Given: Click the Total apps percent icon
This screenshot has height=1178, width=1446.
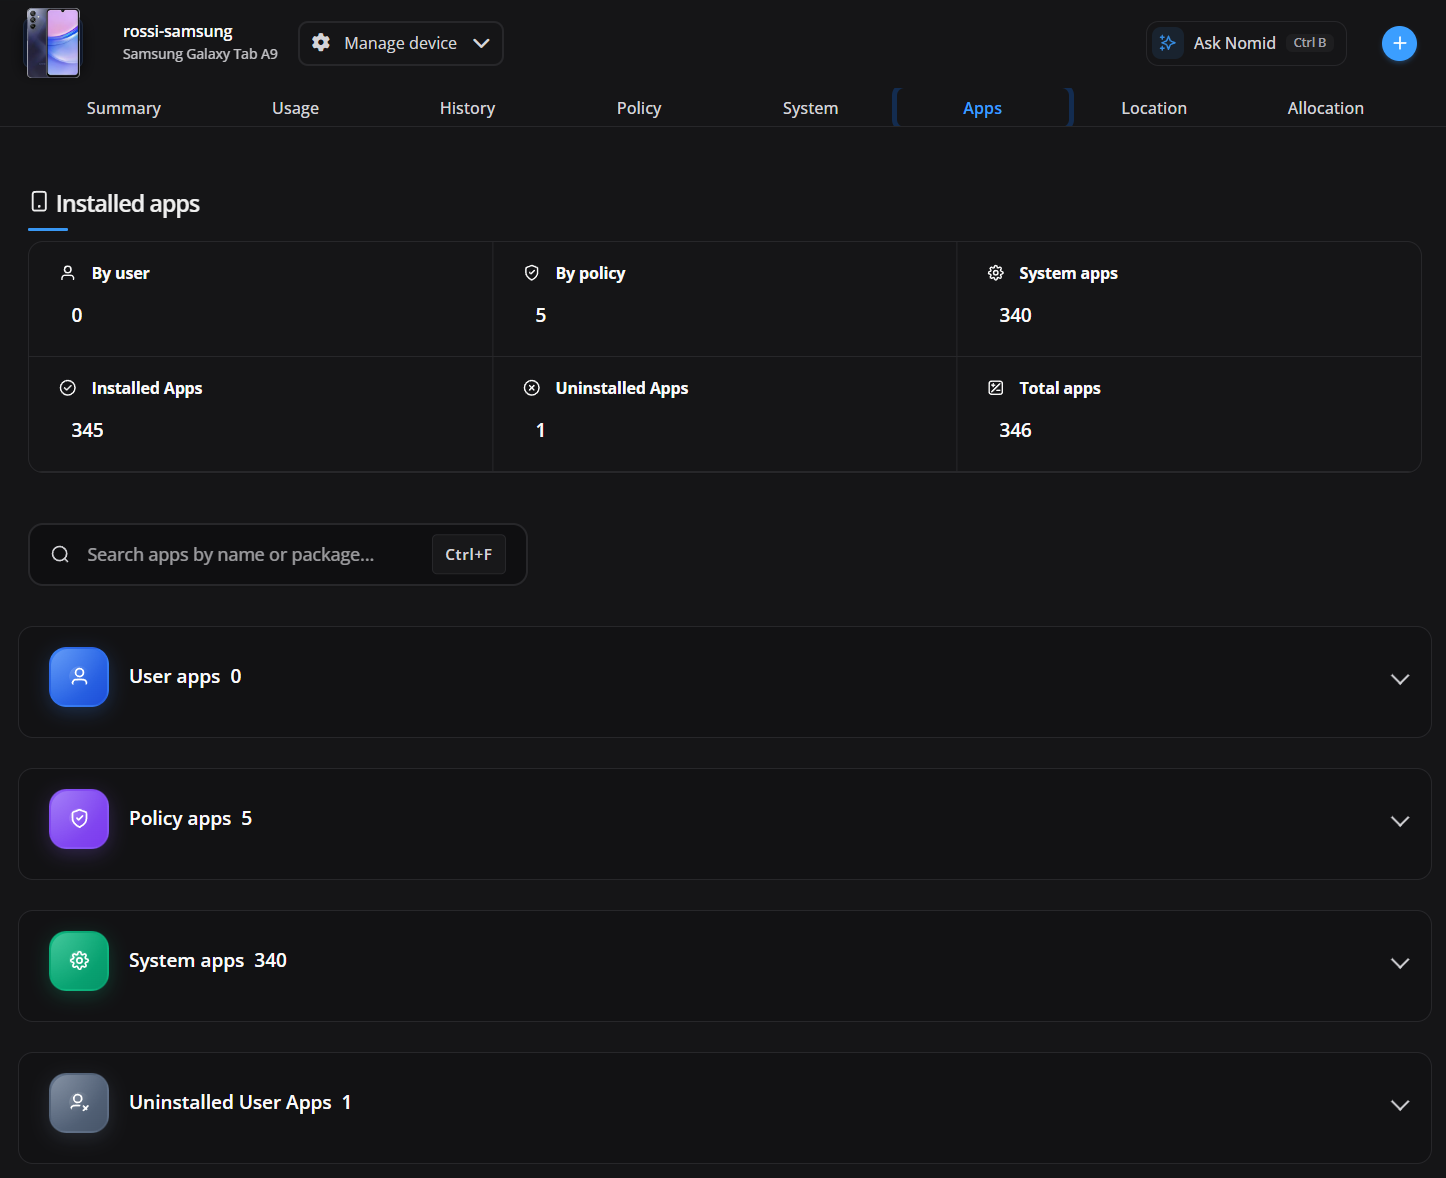Looking at the screenshot, I should [x=996, y=388].
